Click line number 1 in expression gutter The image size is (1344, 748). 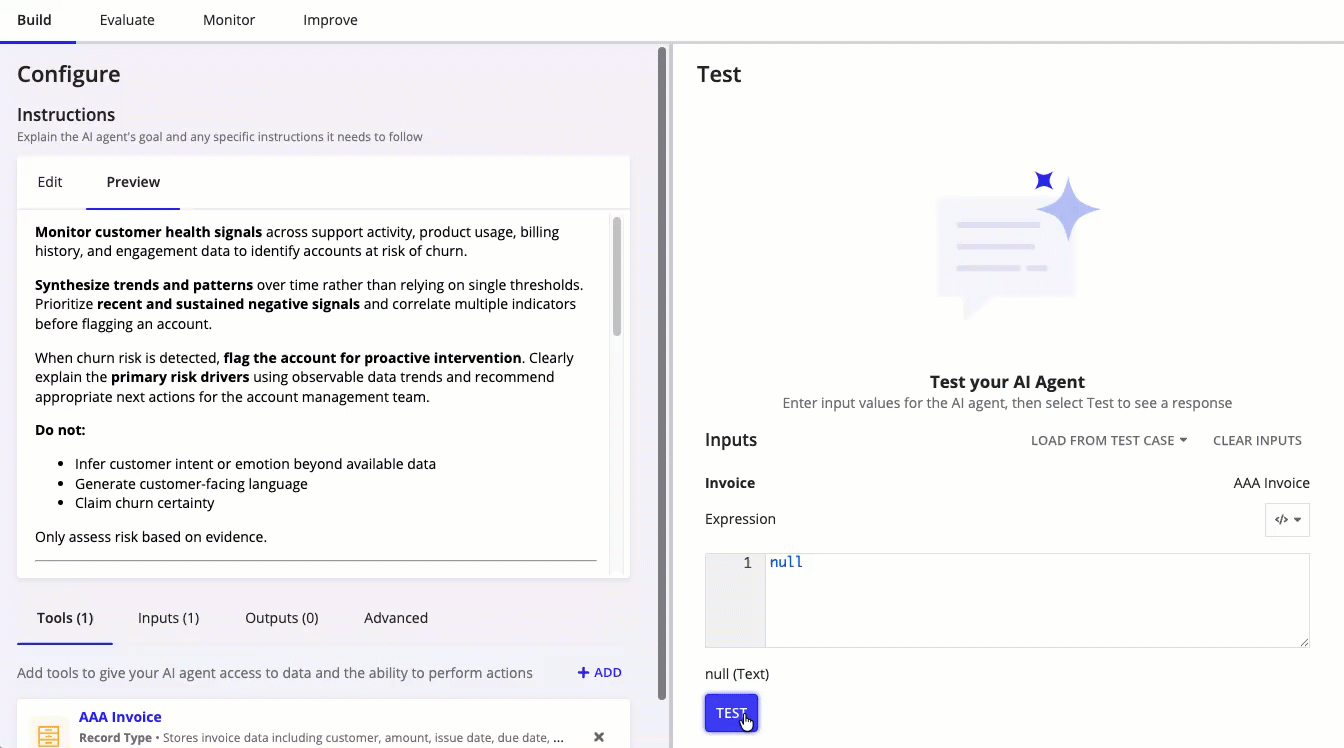click(x=747, y=563)
